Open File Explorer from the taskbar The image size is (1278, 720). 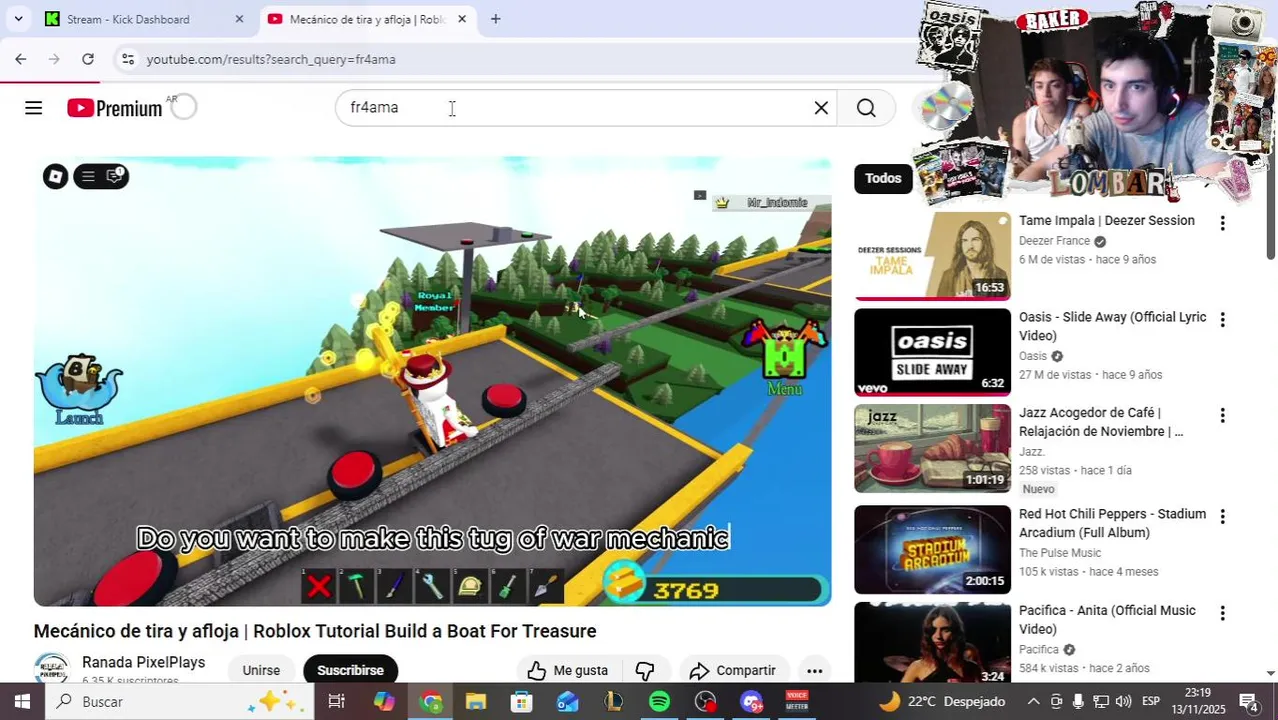coord(475,702)
